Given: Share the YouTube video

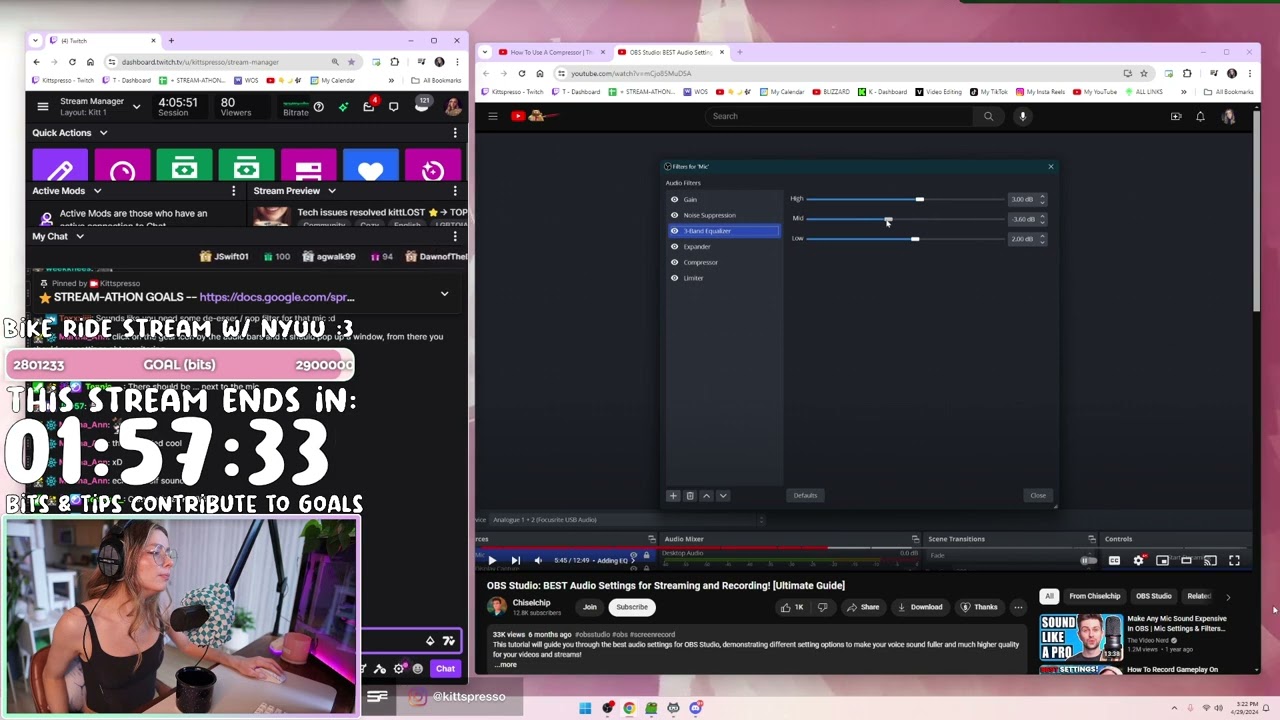Looking at the screenshot, I should (863, 607).
